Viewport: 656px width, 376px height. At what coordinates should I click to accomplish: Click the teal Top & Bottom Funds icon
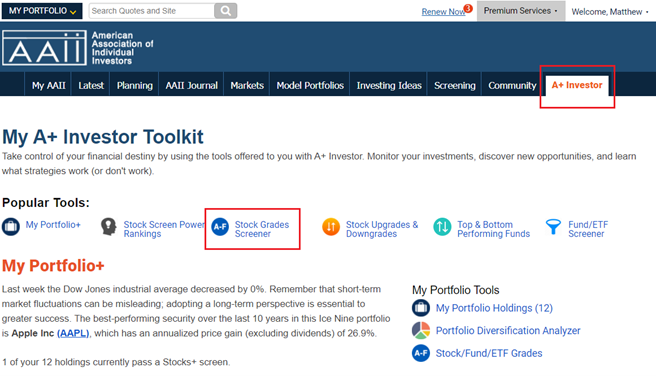point(442,227)
